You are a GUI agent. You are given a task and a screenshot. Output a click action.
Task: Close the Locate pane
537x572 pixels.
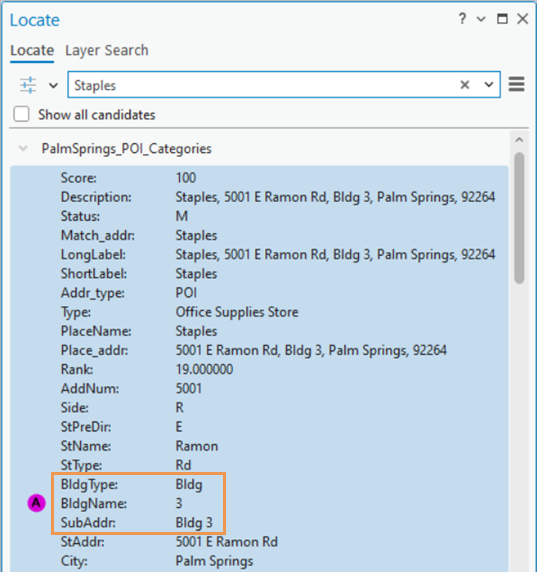(x=523, y=19)
